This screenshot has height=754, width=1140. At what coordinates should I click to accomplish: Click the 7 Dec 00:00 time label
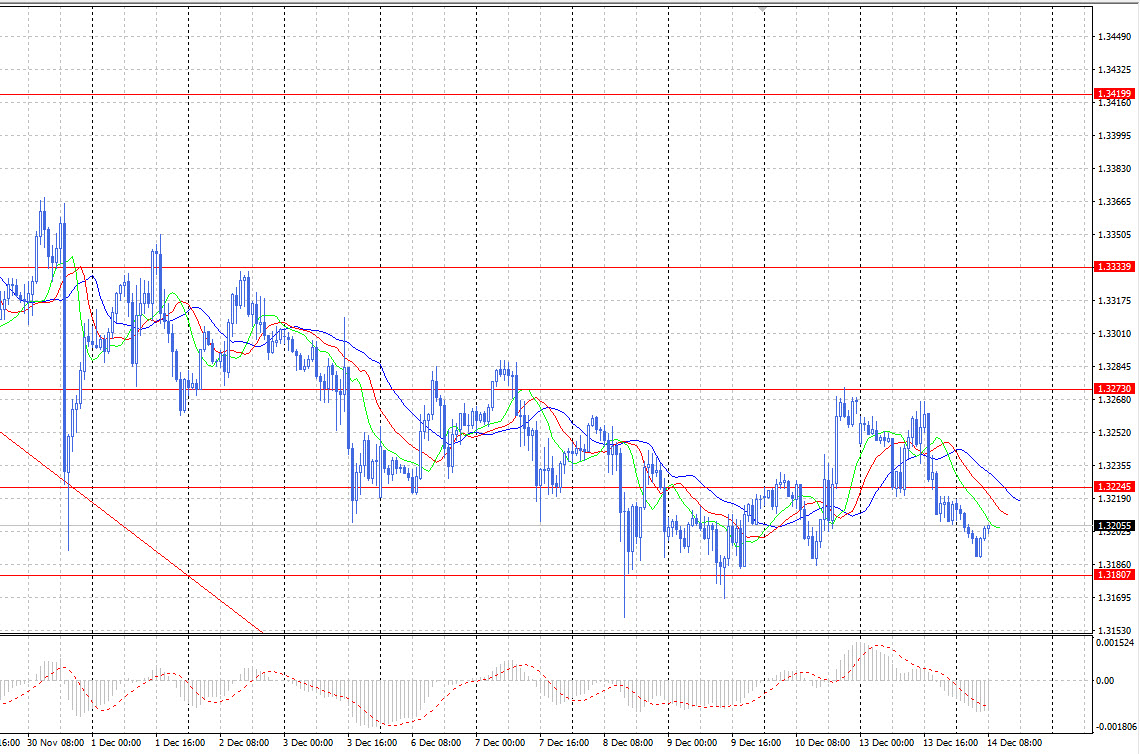[500, 743]
